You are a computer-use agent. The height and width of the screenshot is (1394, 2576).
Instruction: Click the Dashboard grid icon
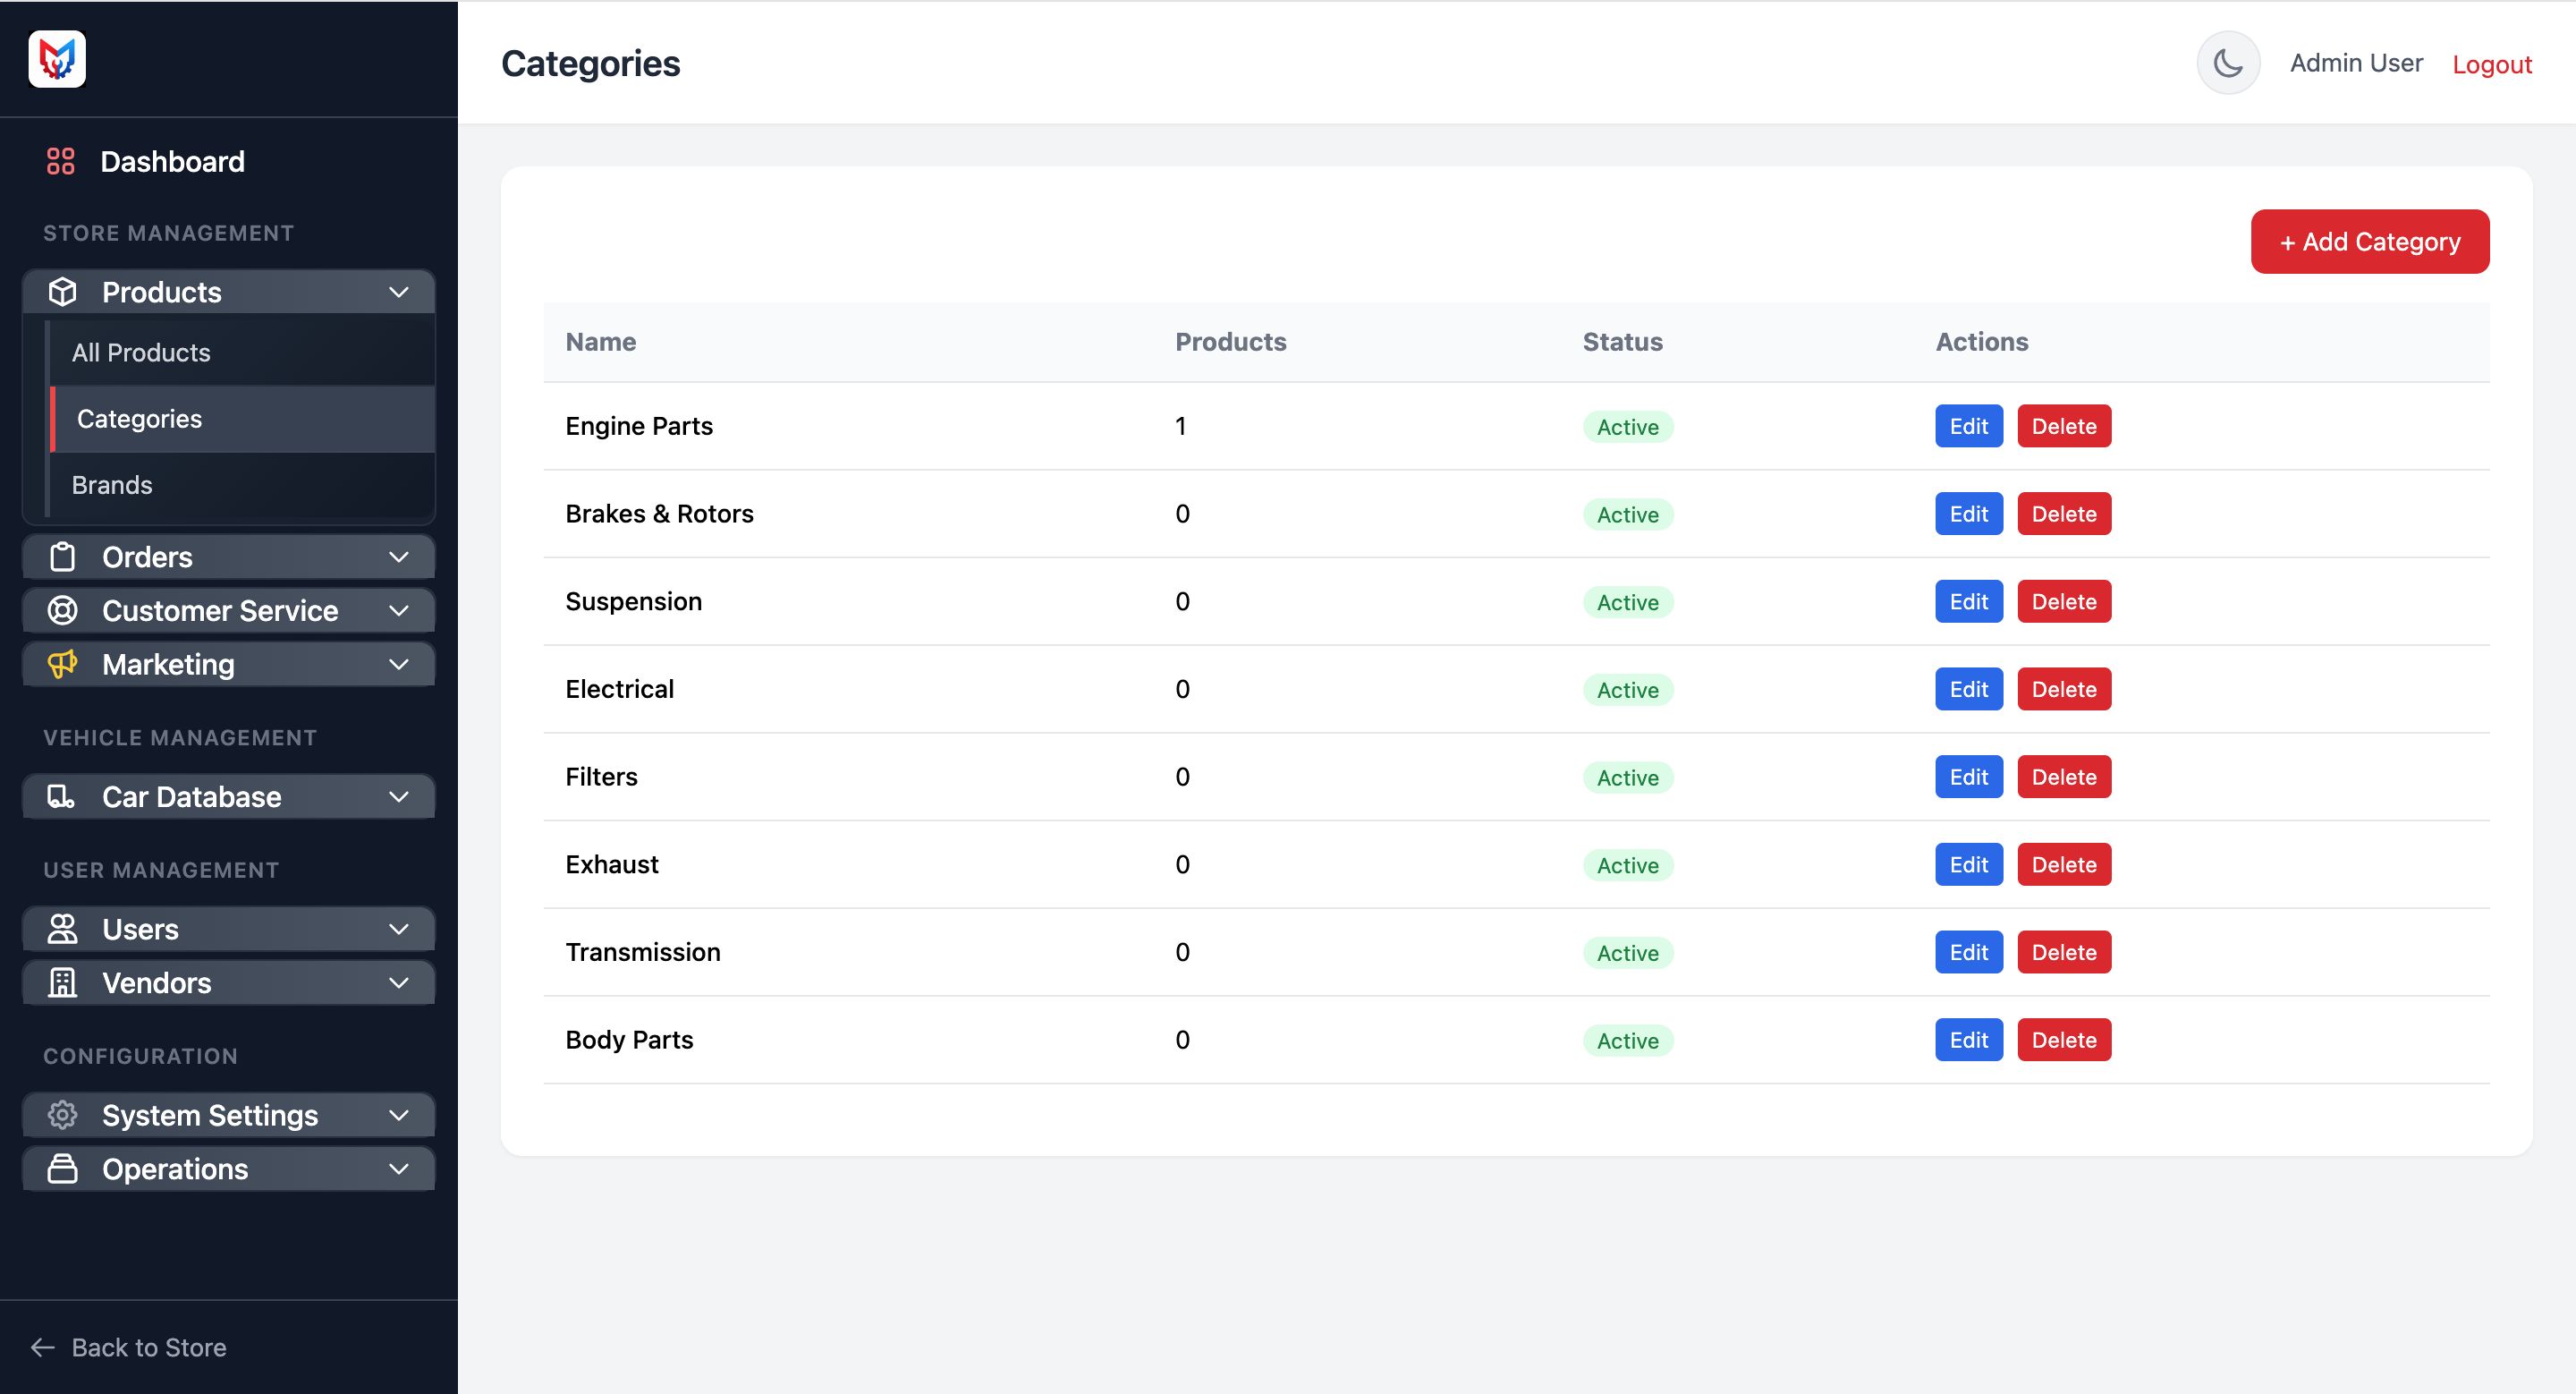coord(61,161)
